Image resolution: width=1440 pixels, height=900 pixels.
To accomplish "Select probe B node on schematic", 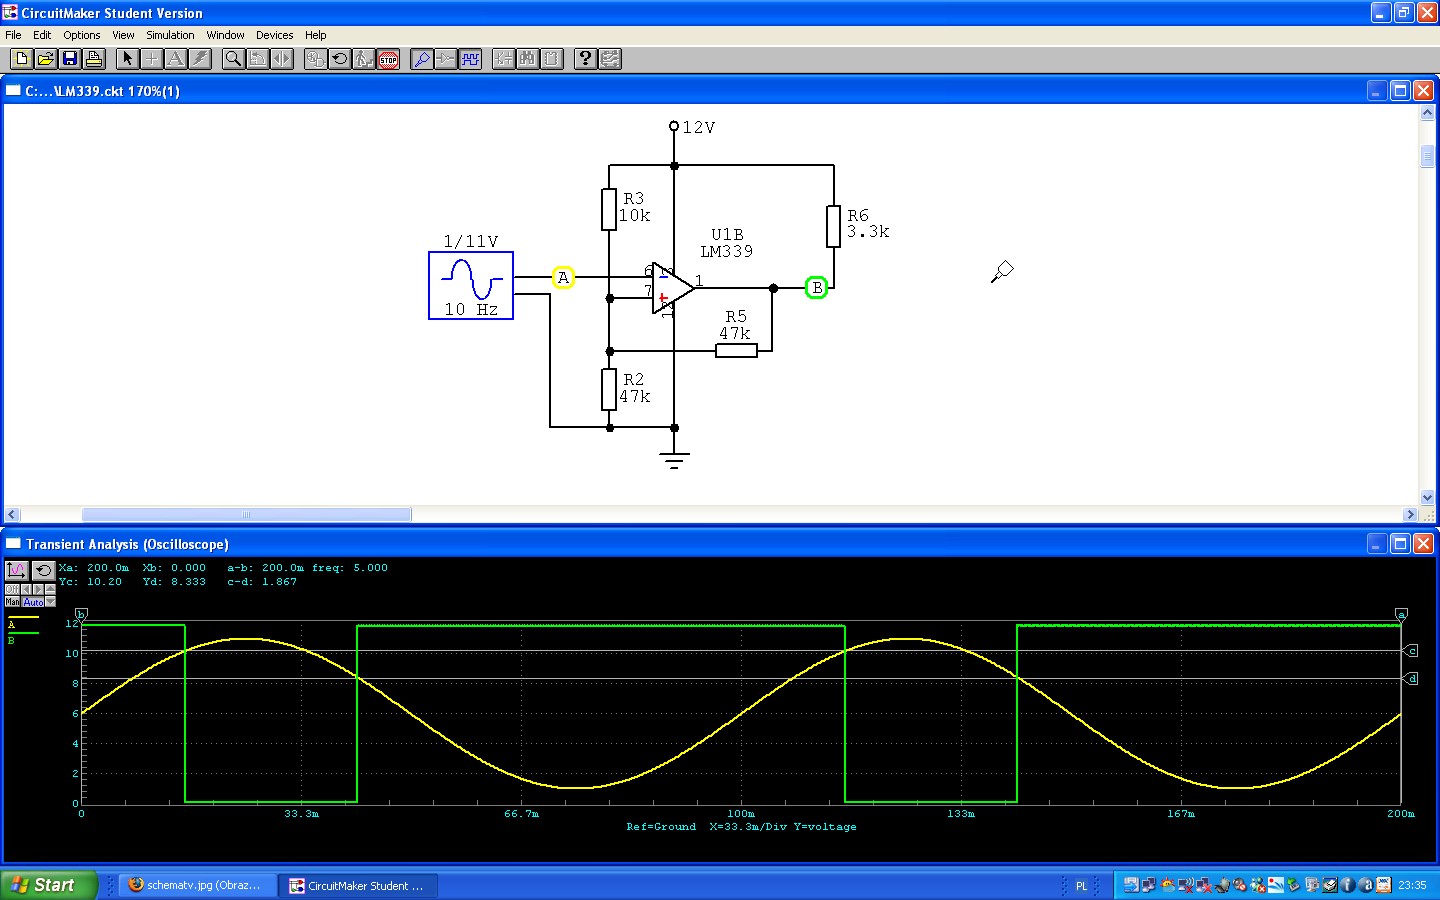I will tap(816, 288).
